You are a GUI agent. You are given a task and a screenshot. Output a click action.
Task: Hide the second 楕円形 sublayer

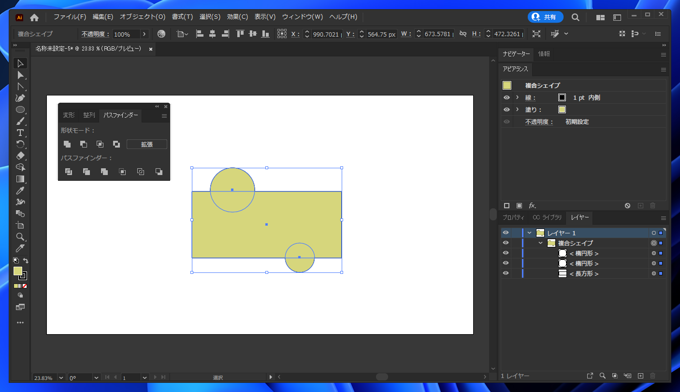(506, 263)
